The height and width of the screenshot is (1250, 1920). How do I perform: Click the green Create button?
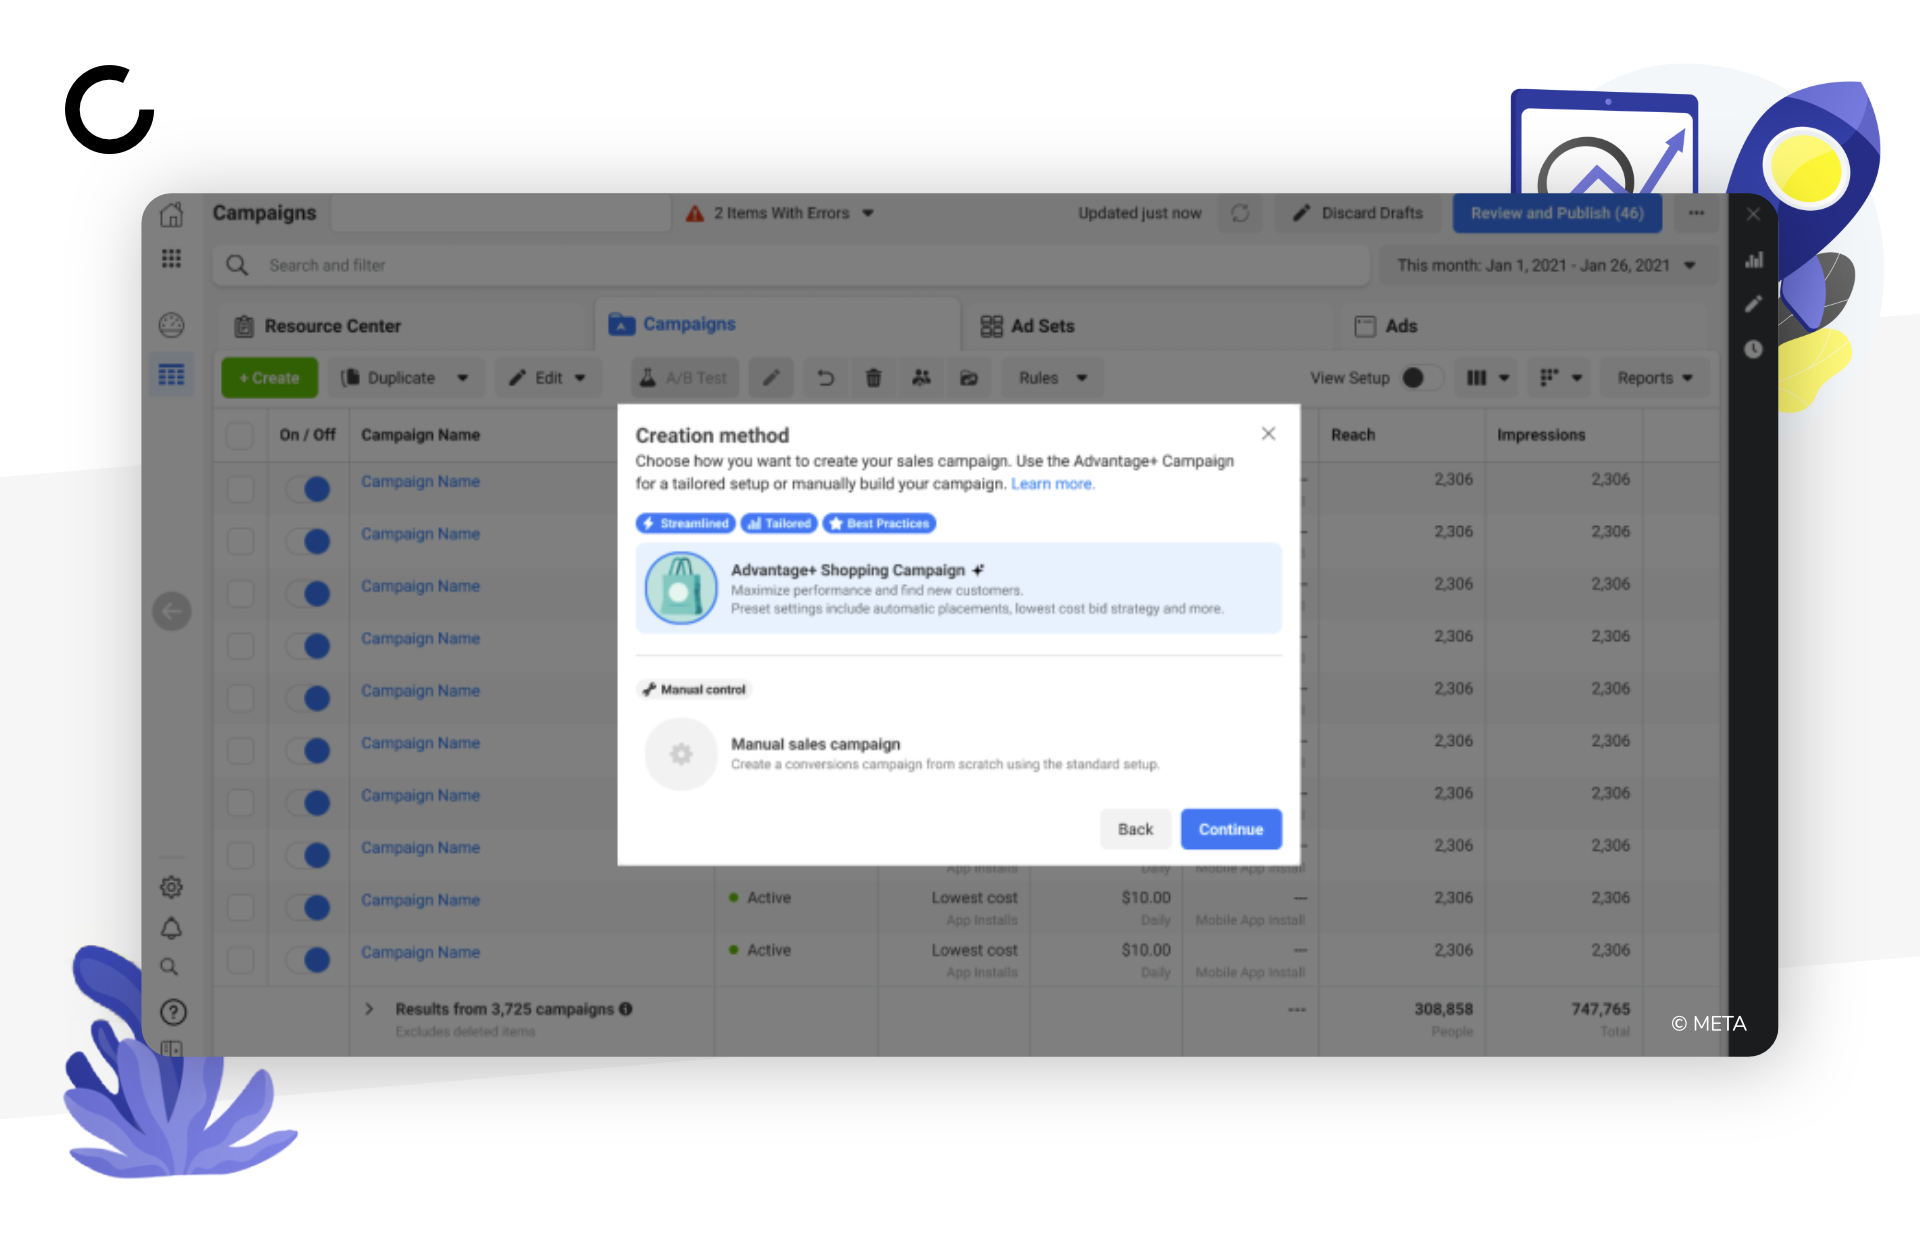[269, 378]
